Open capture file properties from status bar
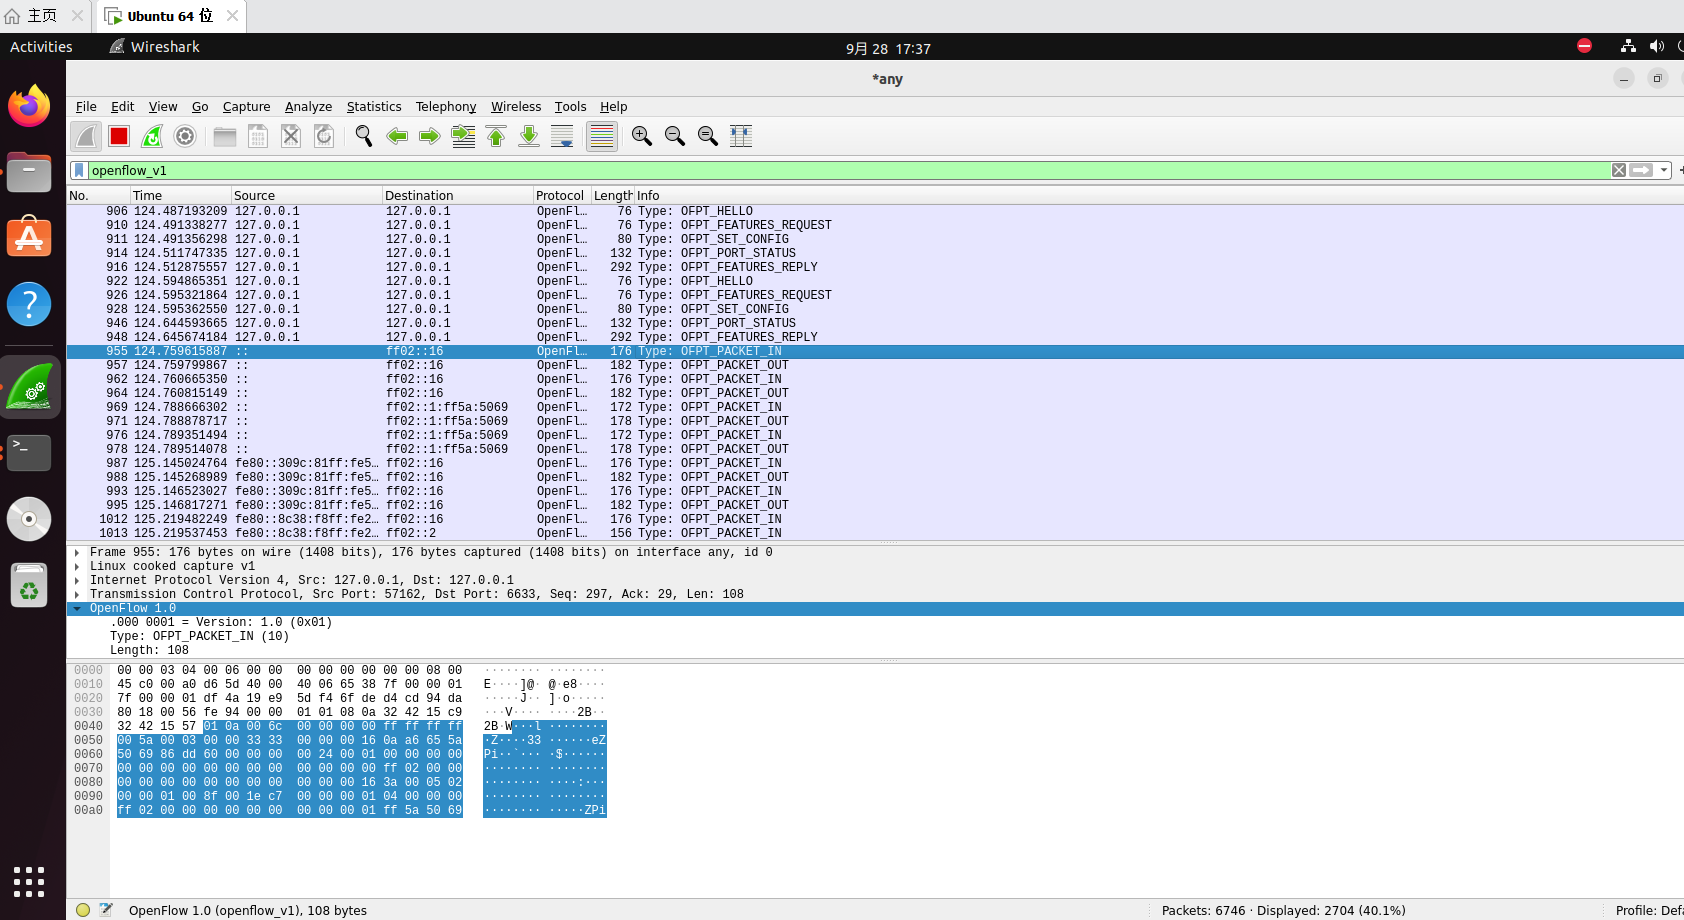 coord(106,910)
